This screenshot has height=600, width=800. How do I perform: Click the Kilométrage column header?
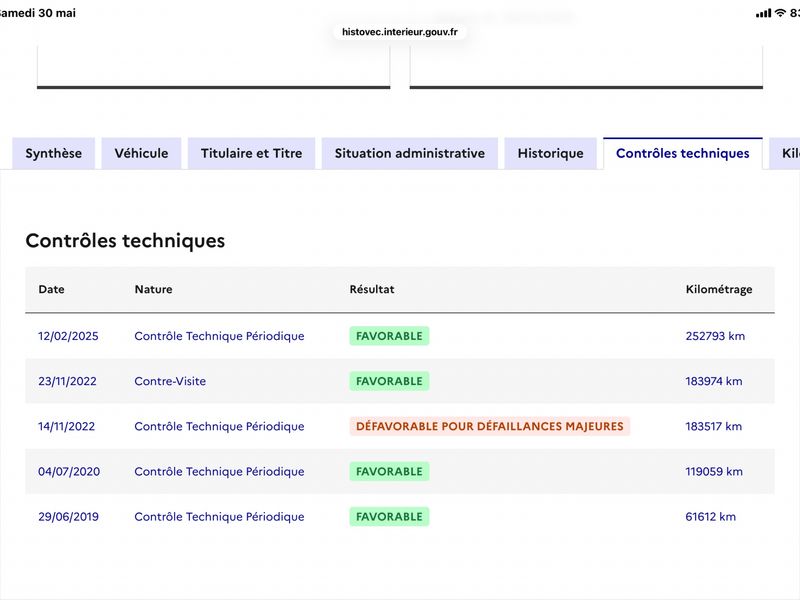719,289
